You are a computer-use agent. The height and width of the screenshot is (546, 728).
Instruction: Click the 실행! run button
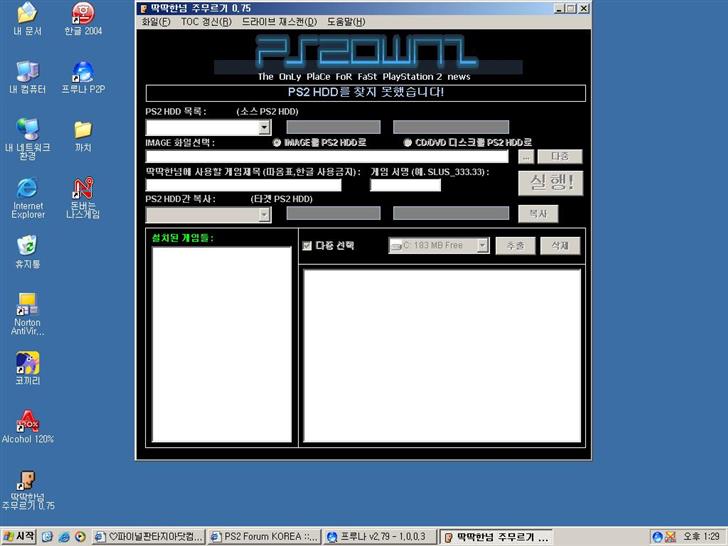[551, 183]
